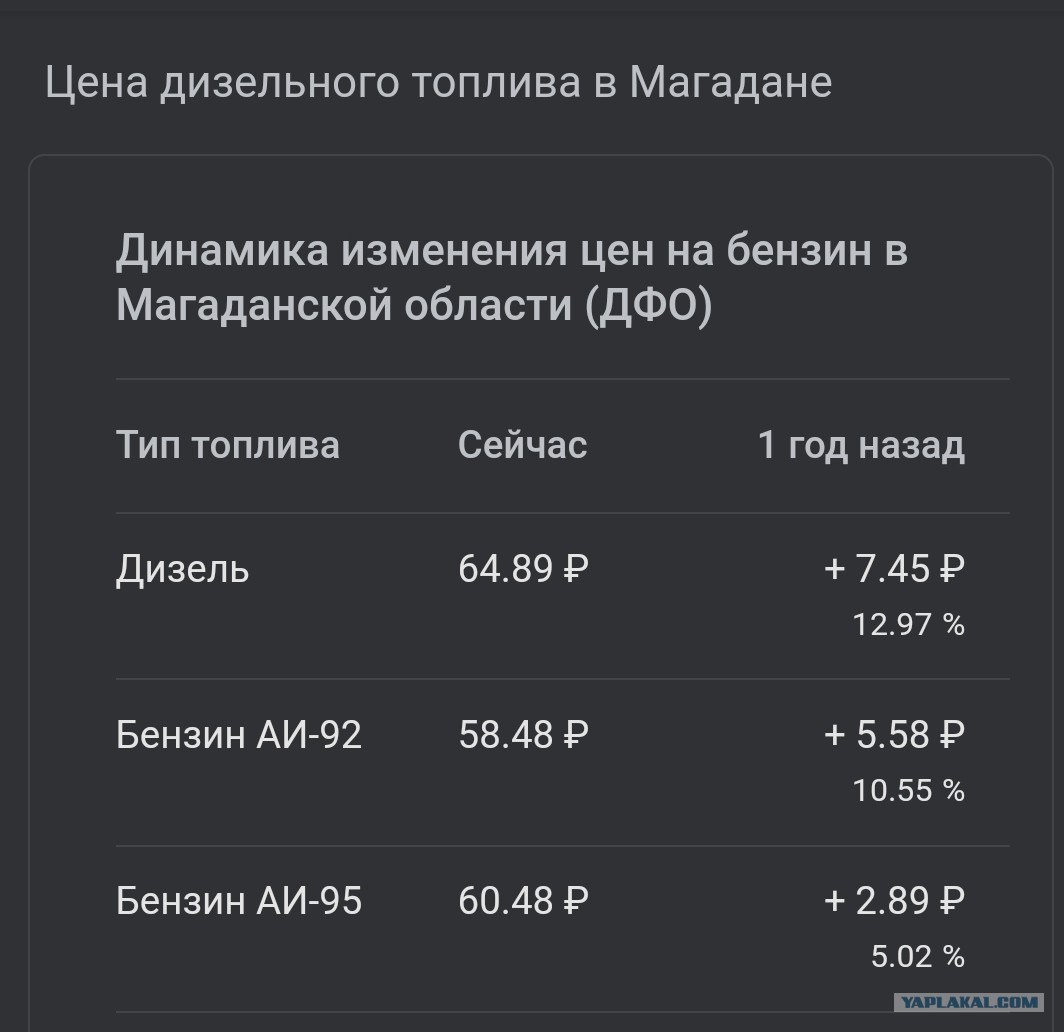The width and height of the screenshot is (1064, 1032).
Task: Click the diesel percentage 12.97 %
Action: pos(908,624)
